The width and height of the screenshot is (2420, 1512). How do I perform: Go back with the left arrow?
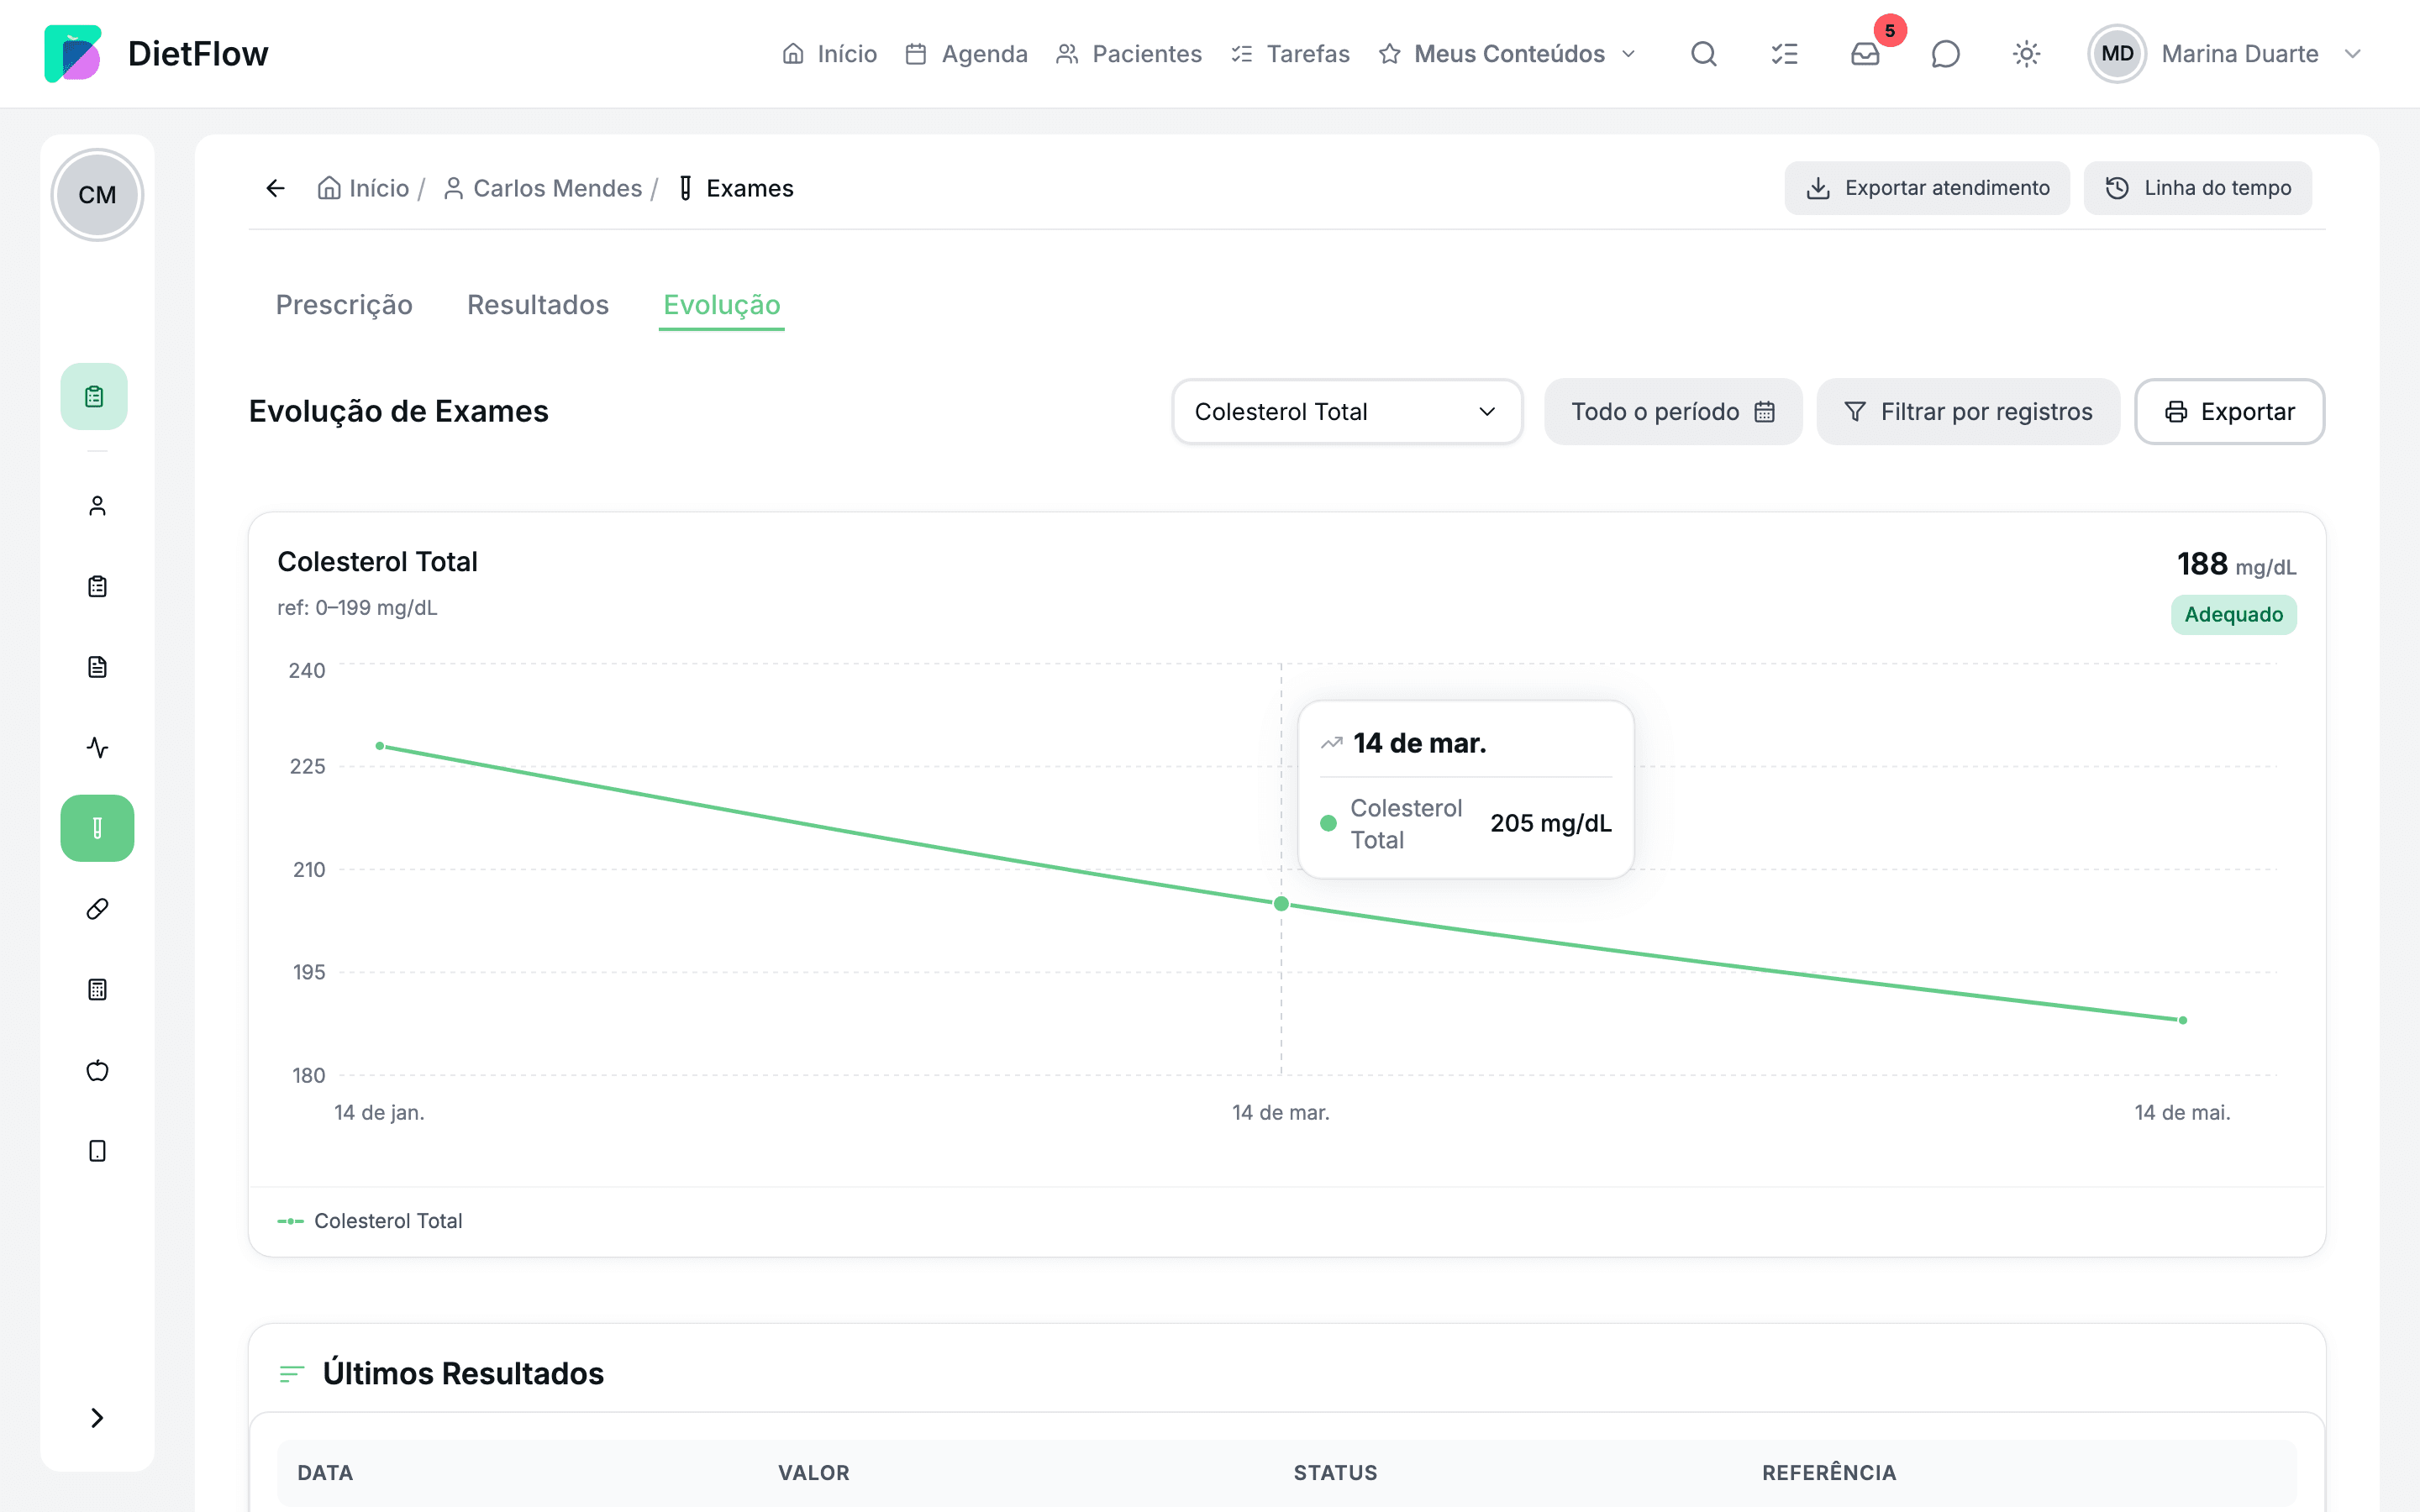pyautogui.click(x=276, y=188)
